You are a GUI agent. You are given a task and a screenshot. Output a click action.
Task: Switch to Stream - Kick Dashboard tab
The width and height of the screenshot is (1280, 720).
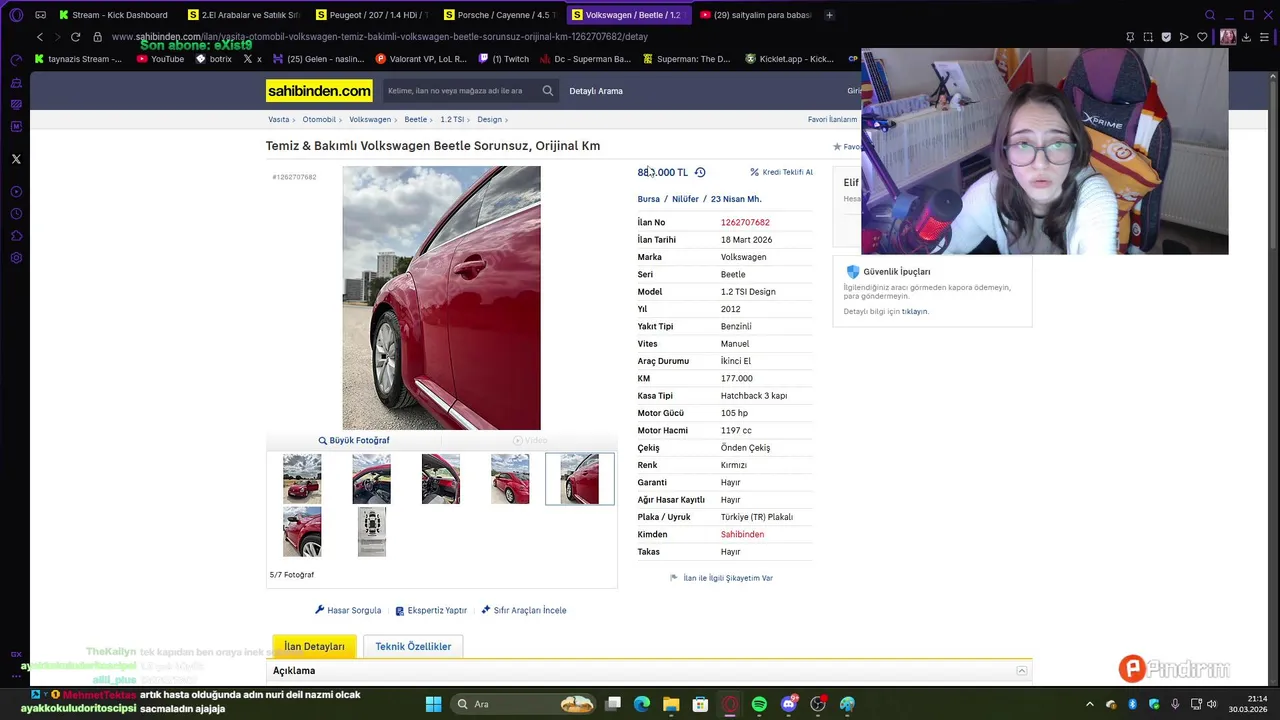click(x=113, y=15)
